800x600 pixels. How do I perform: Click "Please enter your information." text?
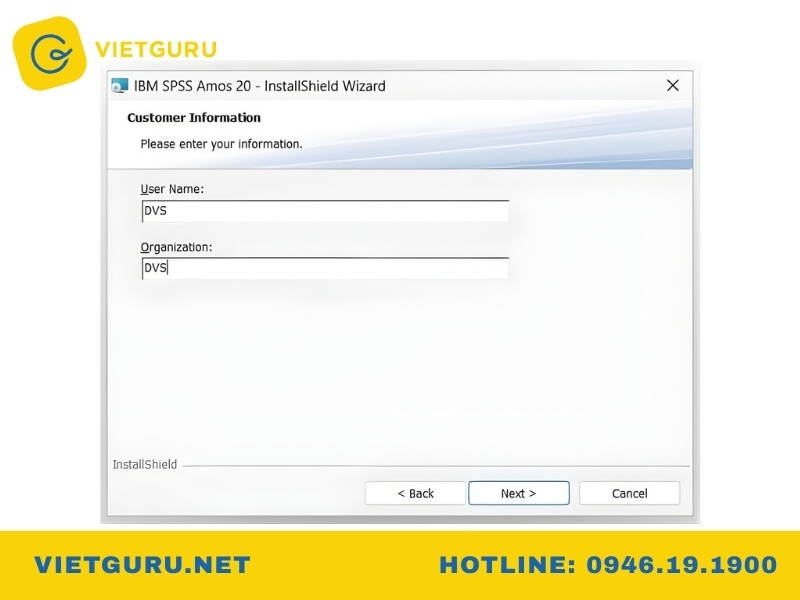click(x=221, y=144)
